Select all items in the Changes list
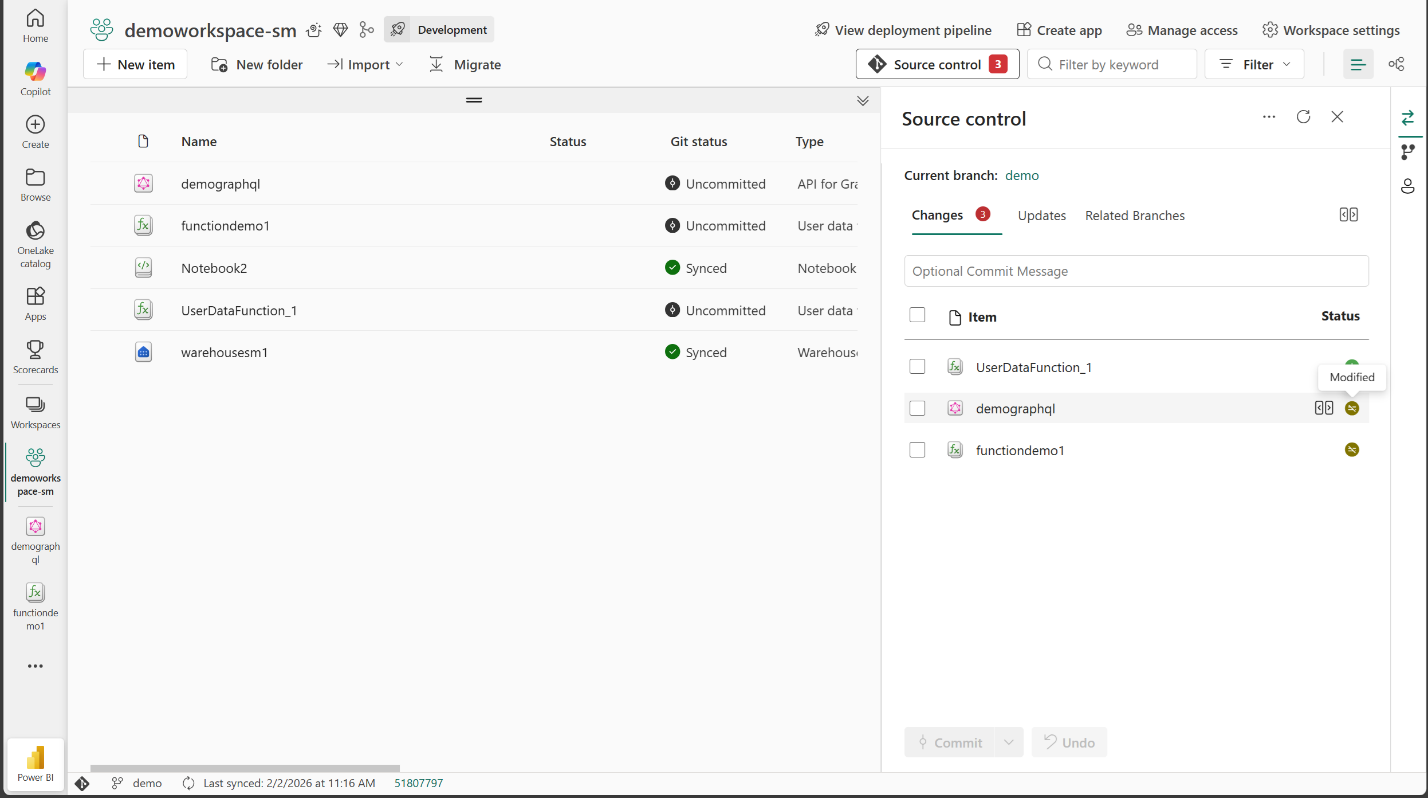Viewport: 1428px width, 798px height. click(x=917, y=314)
